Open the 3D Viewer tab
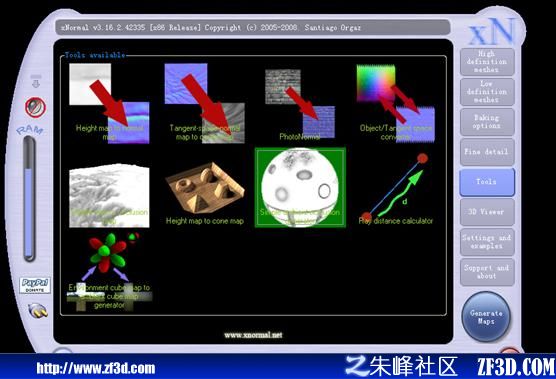 (x=487, y=212)
